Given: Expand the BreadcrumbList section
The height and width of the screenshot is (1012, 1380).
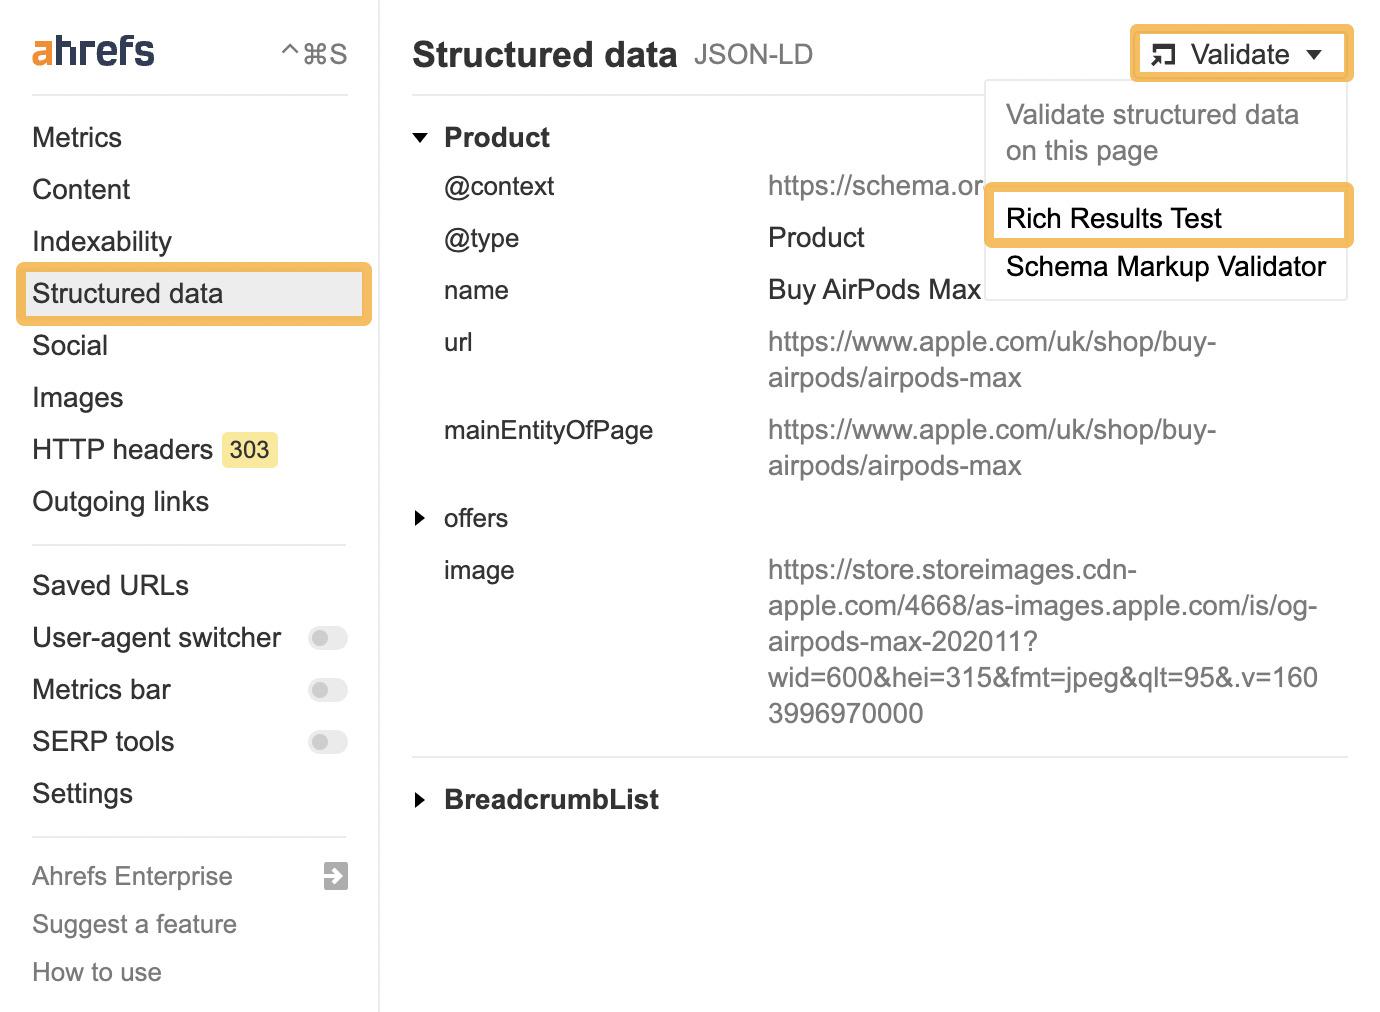Looking at the screenshot, I should tap(420, 800).
